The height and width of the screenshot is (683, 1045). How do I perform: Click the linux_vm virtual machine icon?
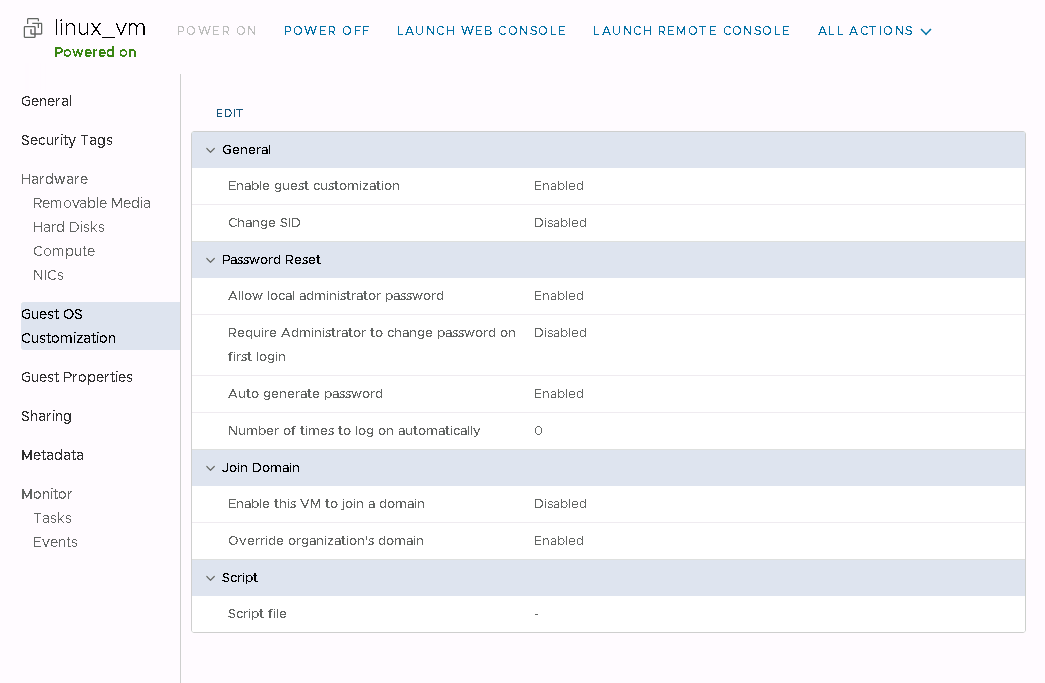click(33, 28)
